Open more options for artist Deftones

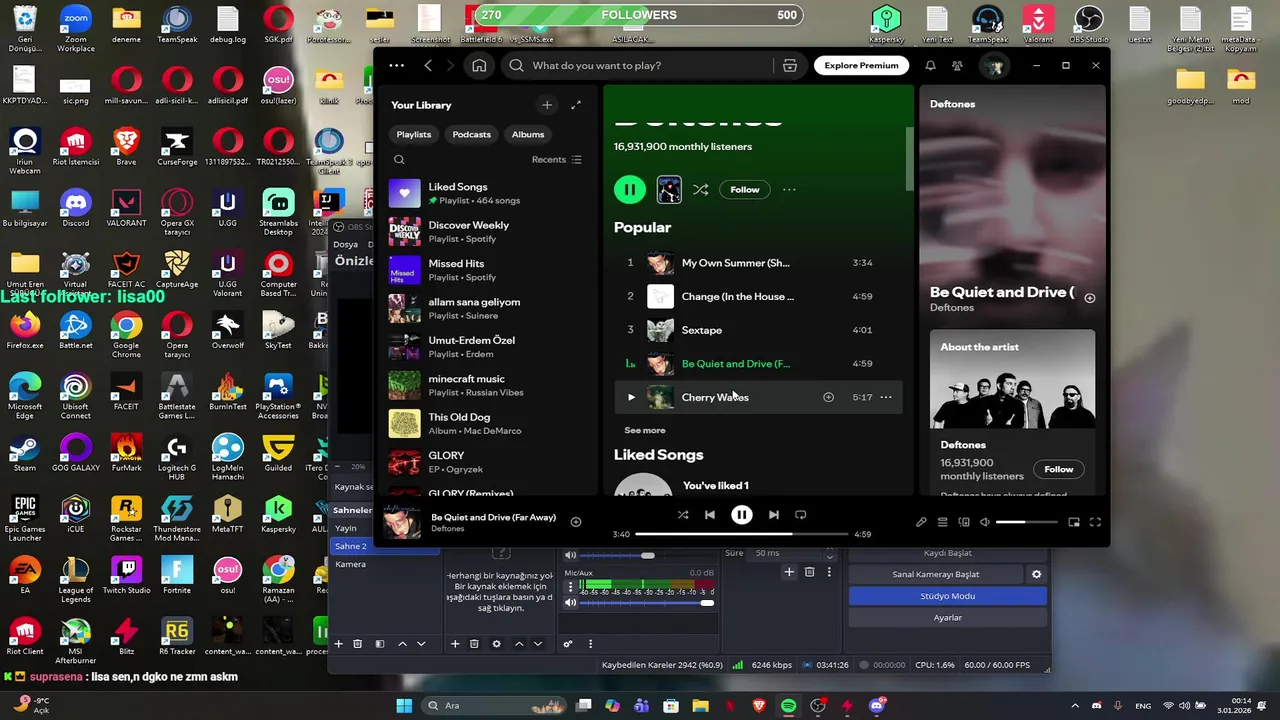click(789, 189)
